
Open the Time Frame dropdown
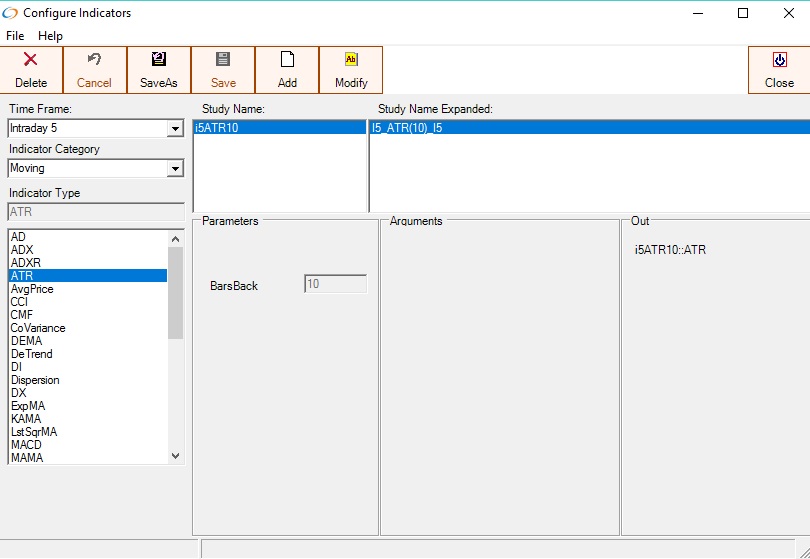coord(175,129)
